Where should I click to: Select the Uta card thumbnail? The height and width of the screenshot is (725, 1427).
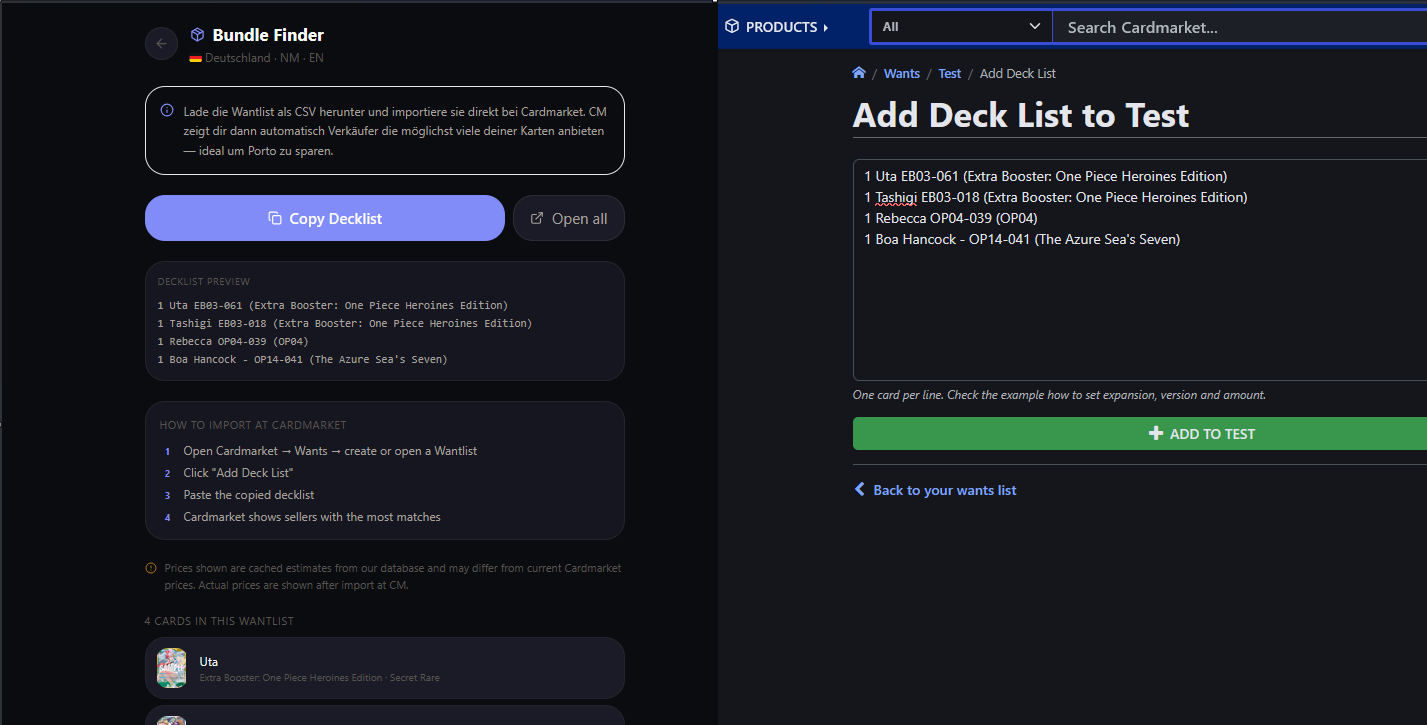point(172,668)
